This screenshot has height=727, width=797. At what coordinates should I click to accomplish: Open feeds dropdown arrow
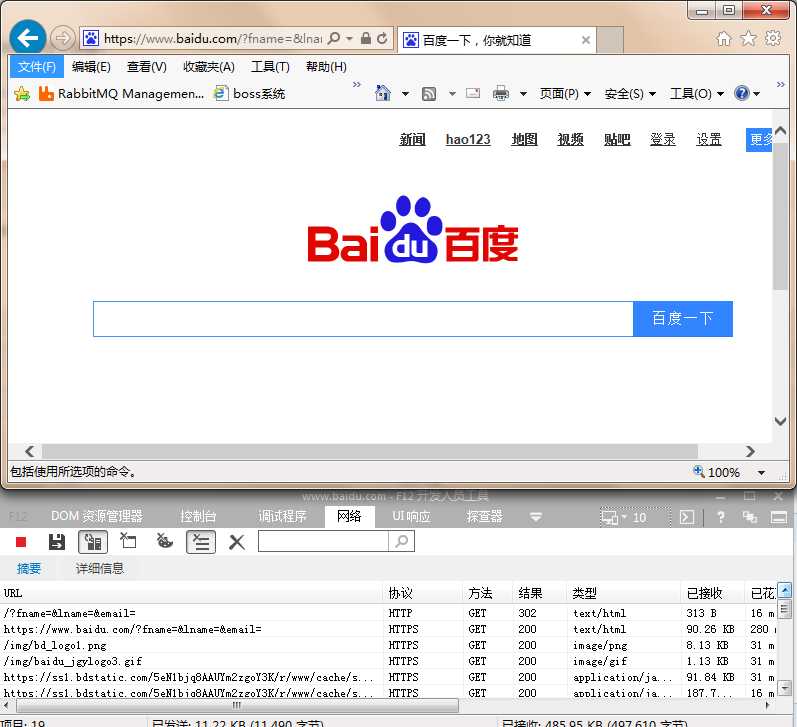pos(452,94)
